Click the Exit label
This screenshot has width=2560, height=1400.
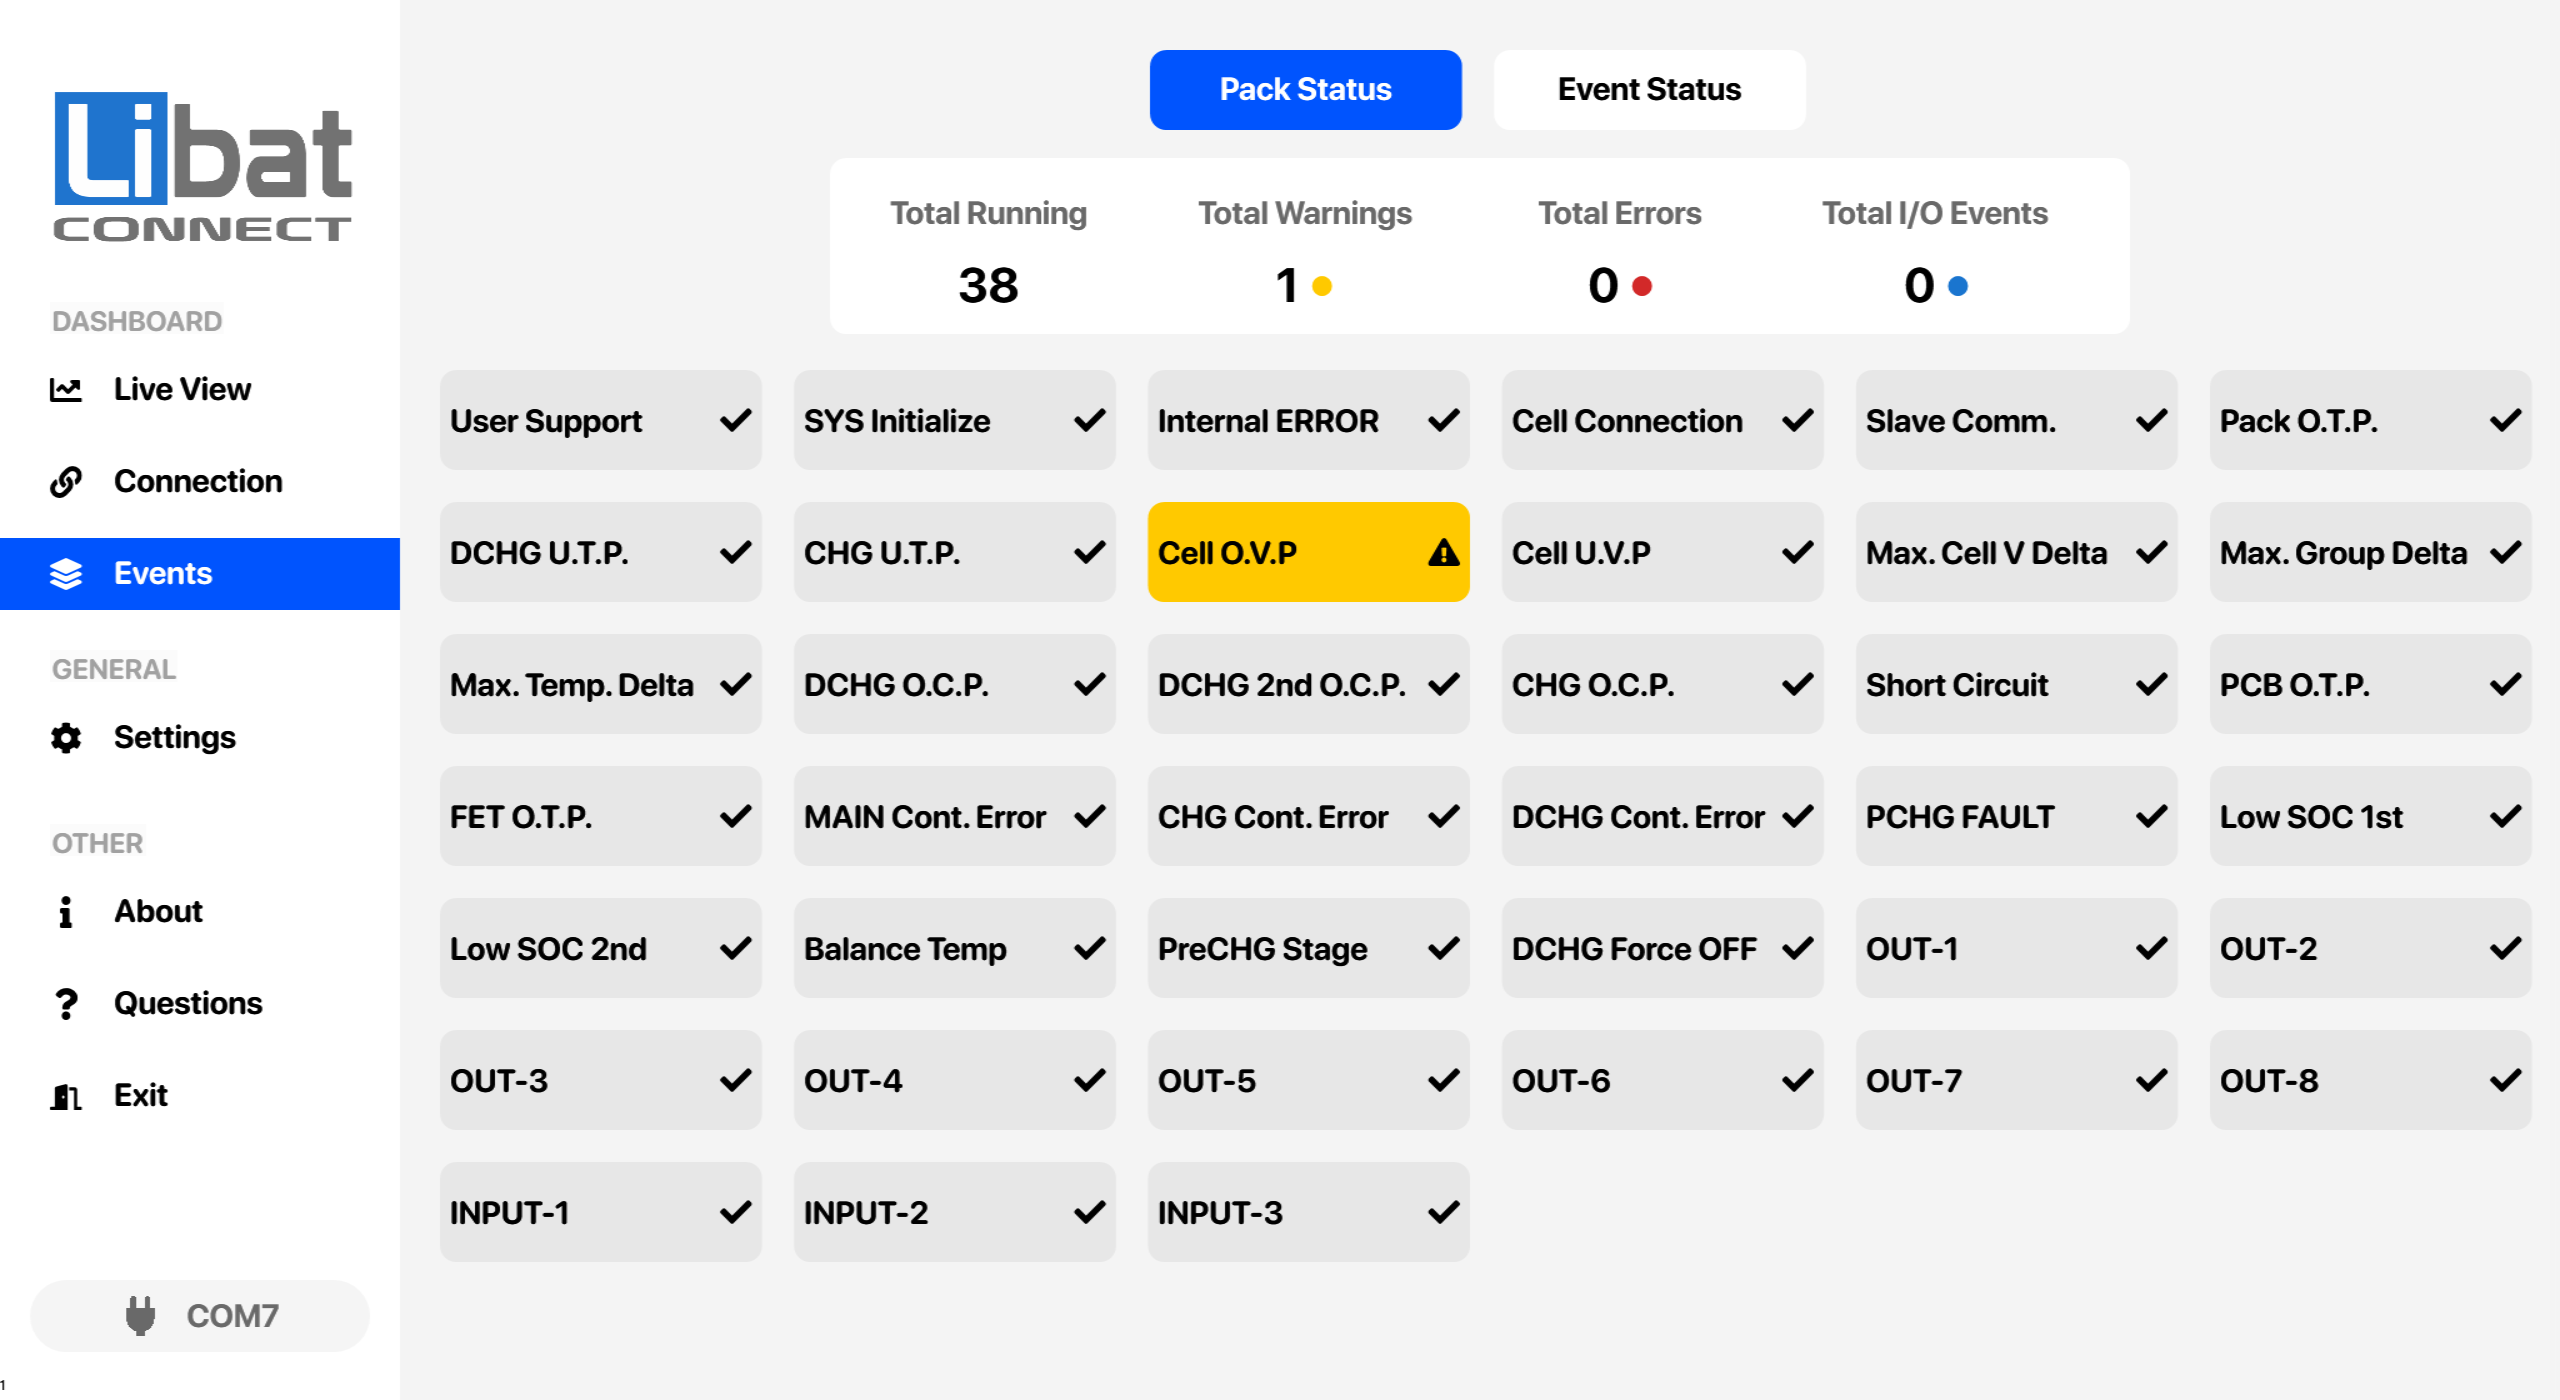[141, 1096]
